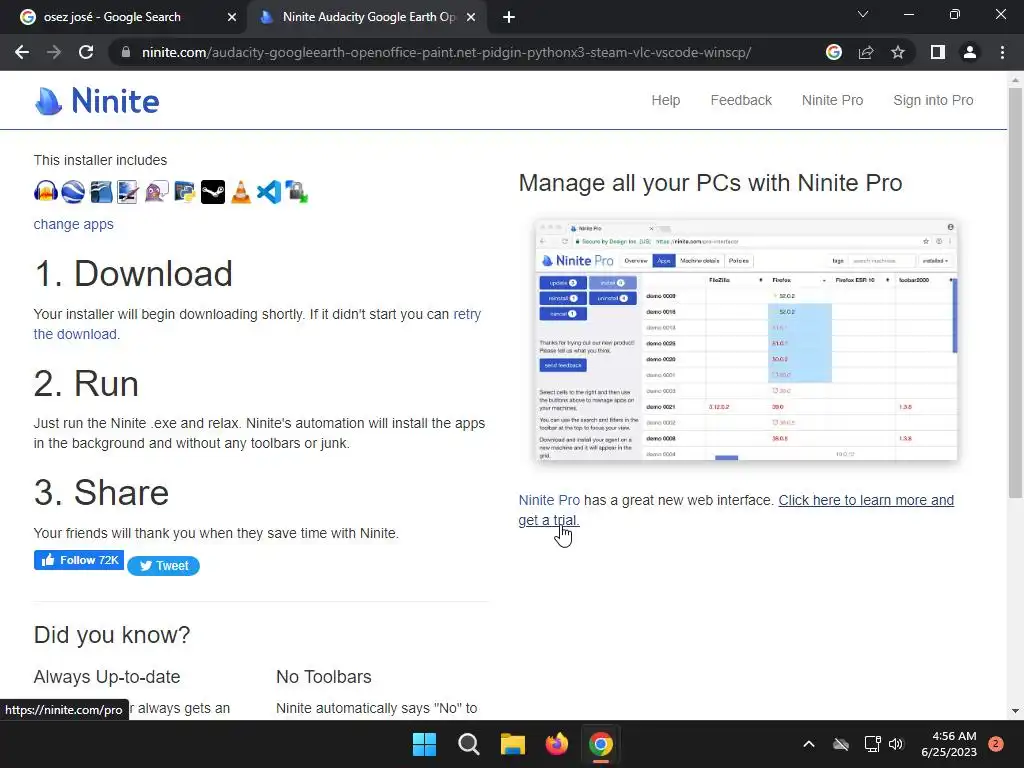Click the Steam app icon
Image resolution: width=1024 pixels, height=768 pixels.
tap(213, 192)
